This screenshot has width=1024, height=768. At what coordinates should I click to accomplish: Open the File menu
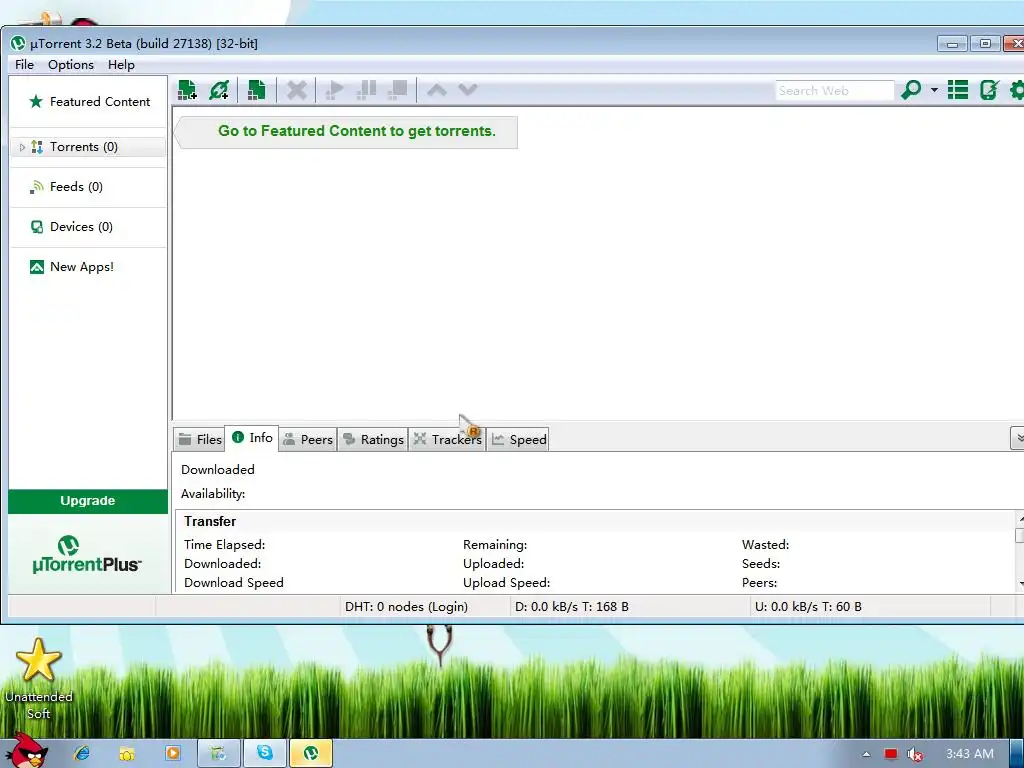click(x=24, y=65)
